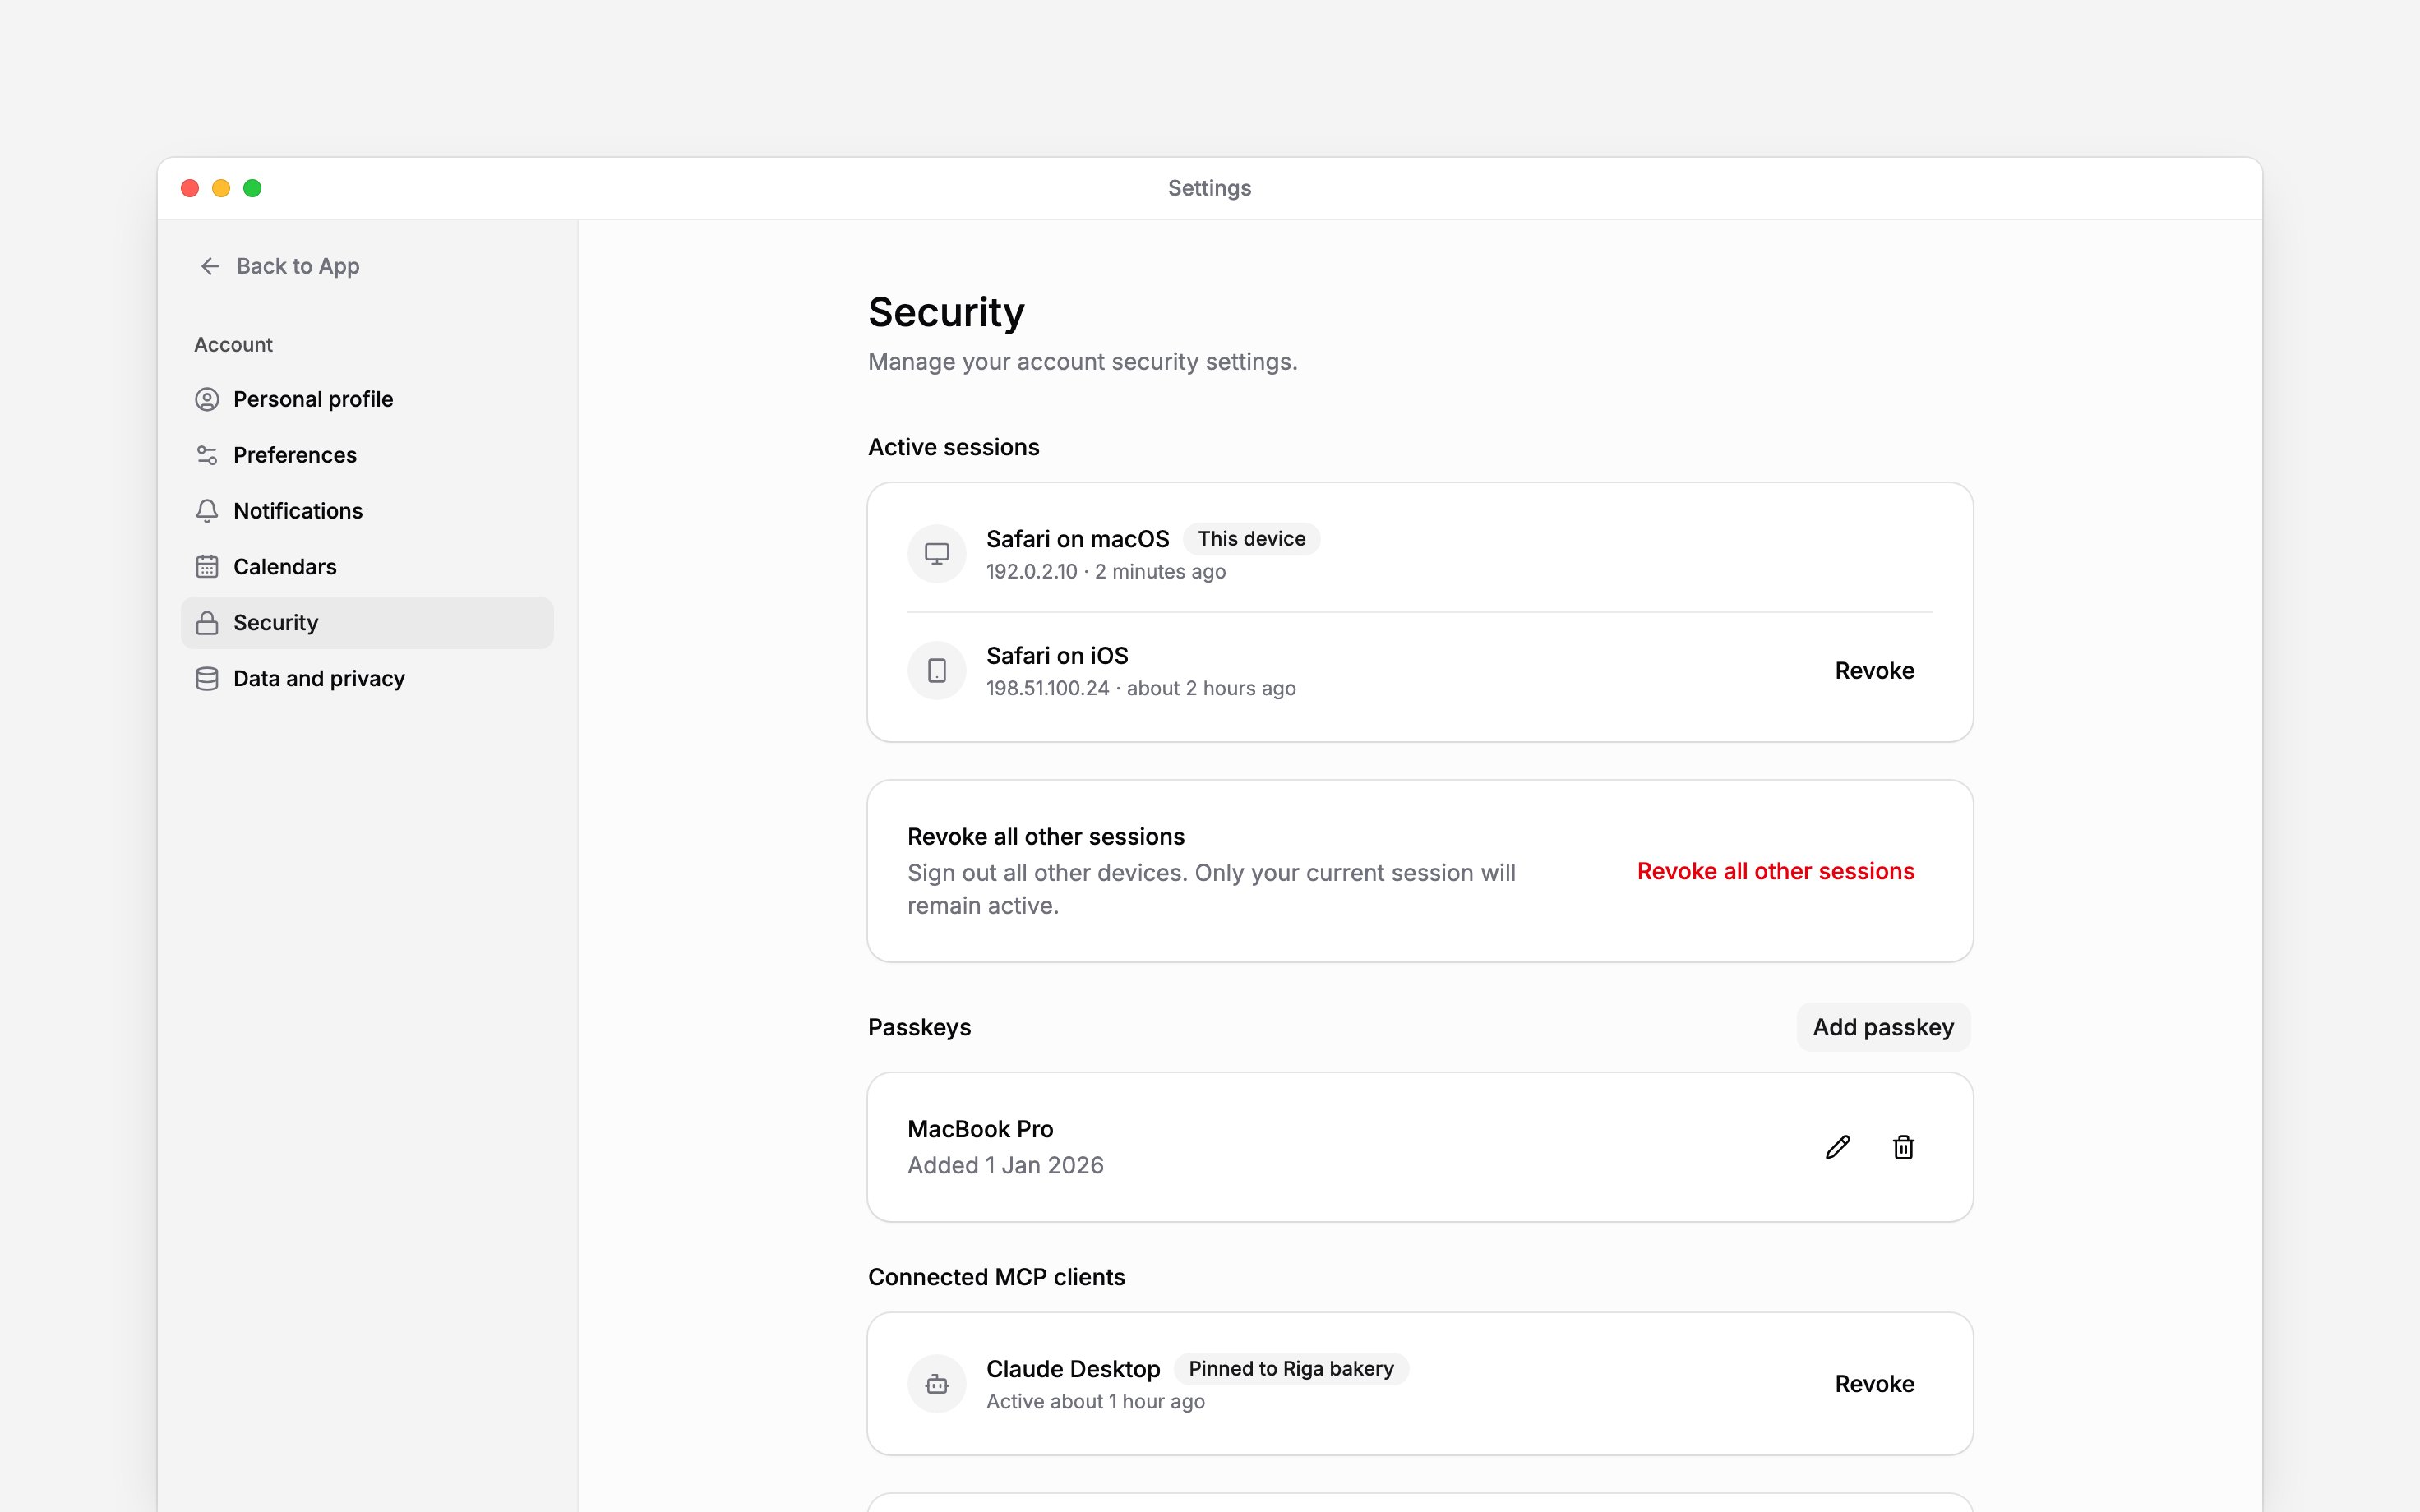Screen dimensions: 2420x1512
Task: Select the Security section
Action: (x=367, y=623)
